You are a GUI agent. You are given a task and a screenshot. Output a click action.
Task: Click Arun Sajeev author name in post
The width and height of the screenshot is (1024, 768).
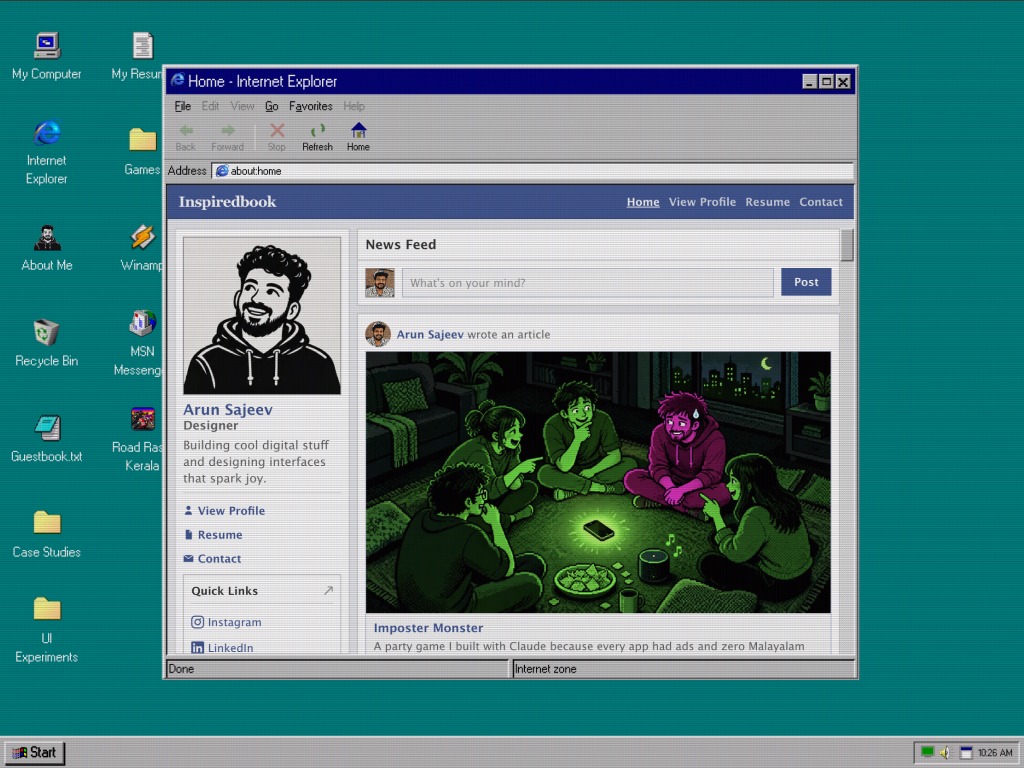(430, 334)
